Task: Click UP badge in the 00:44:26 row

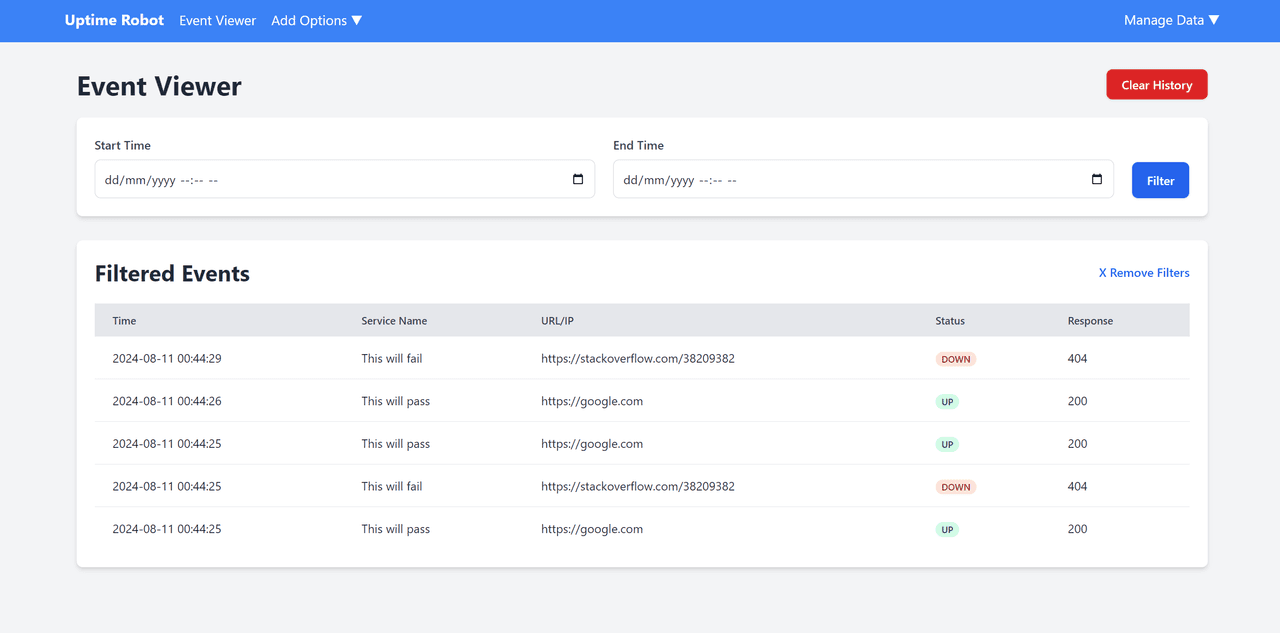Action: (x=947, y=402)
